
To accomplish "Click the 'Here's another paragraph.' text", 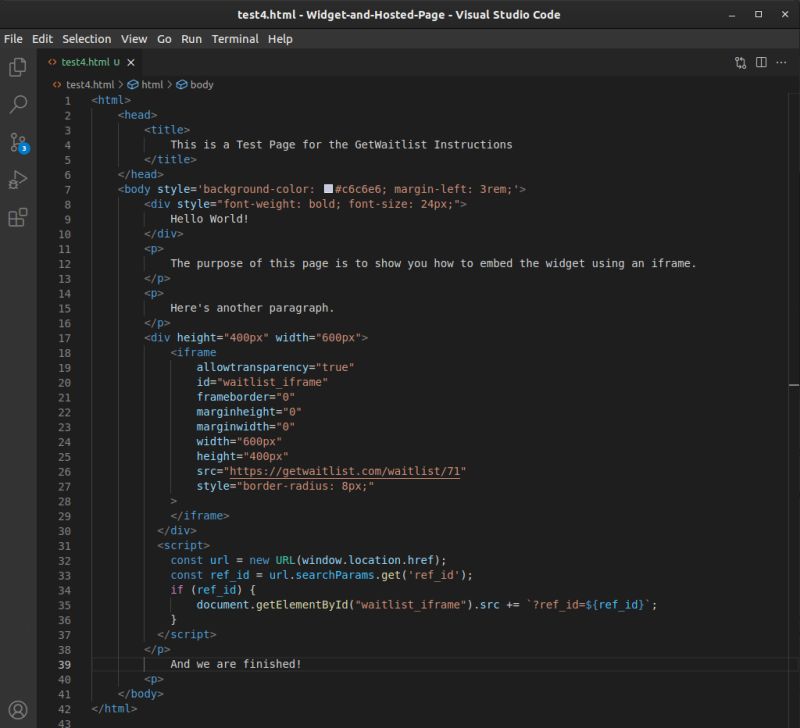I will [x=252, y=308].
